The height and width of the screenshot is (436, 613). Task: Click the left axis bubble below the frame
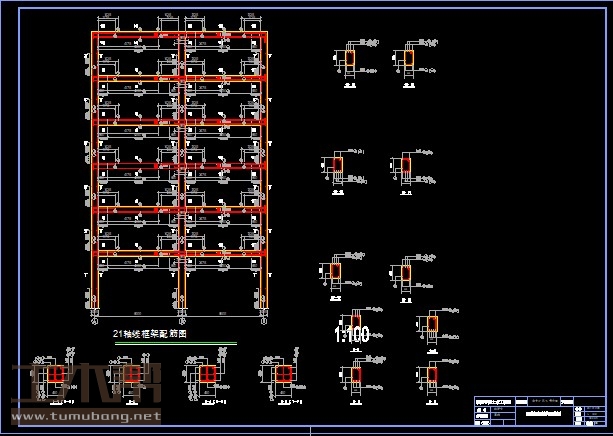[x=97, y=322]
